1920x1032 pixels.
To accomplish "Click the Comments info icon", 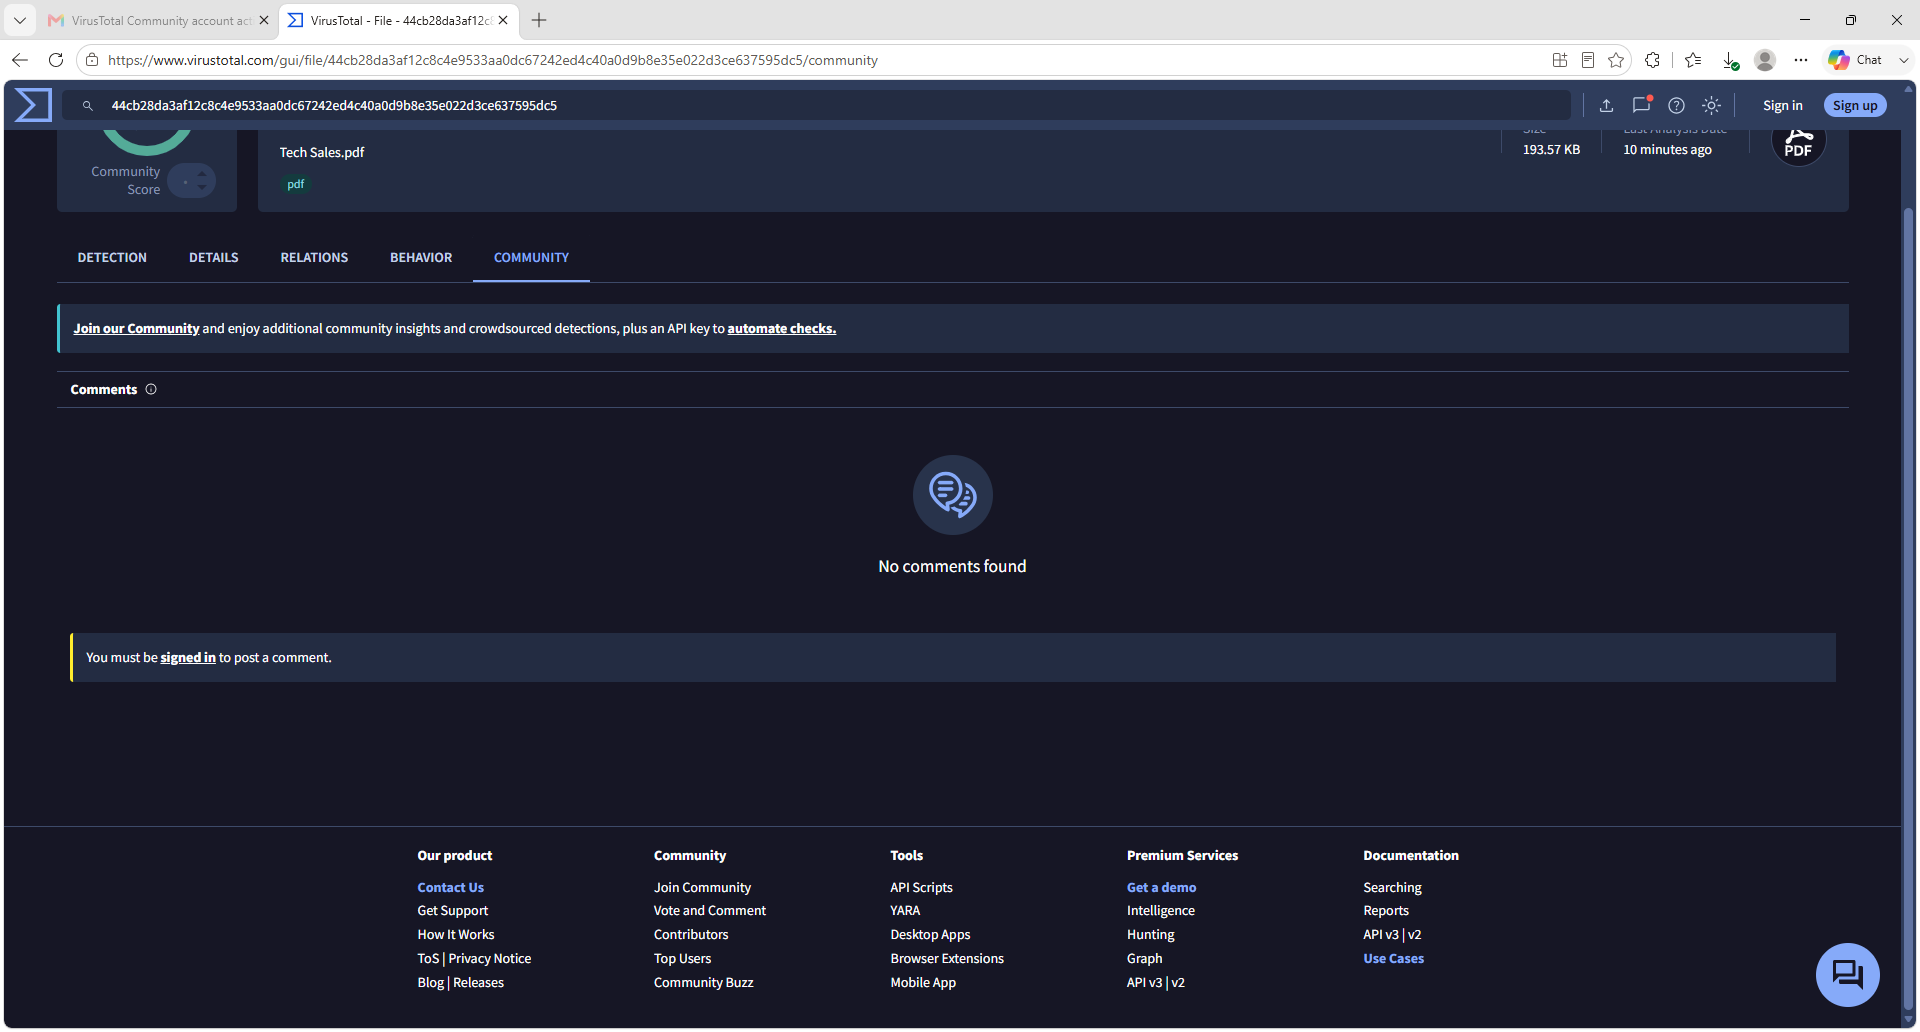I will pos(151,390).
